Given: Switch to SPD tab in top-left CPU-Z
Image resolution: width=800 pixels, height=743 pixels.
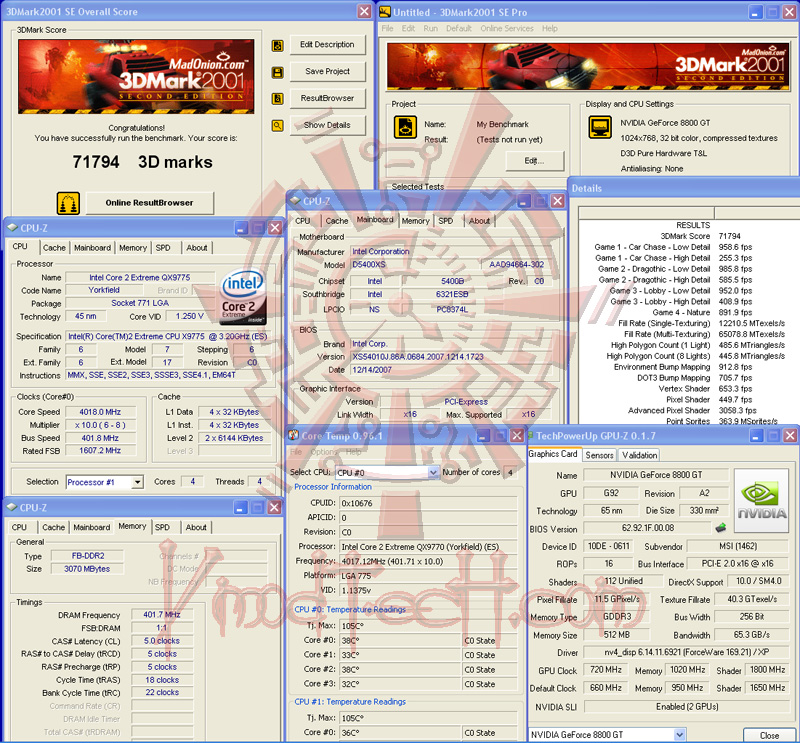Looking at the screenshot, I should pyautogui.click(x=163, y=247).
